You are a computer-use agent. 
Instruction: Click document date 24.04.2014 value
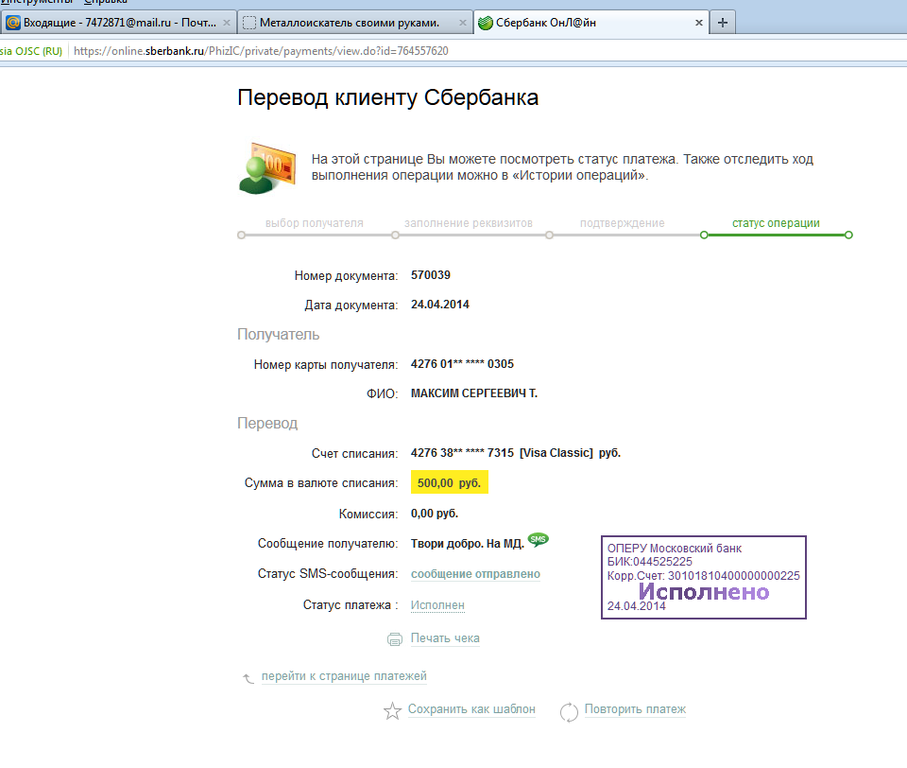pos(440,304)
